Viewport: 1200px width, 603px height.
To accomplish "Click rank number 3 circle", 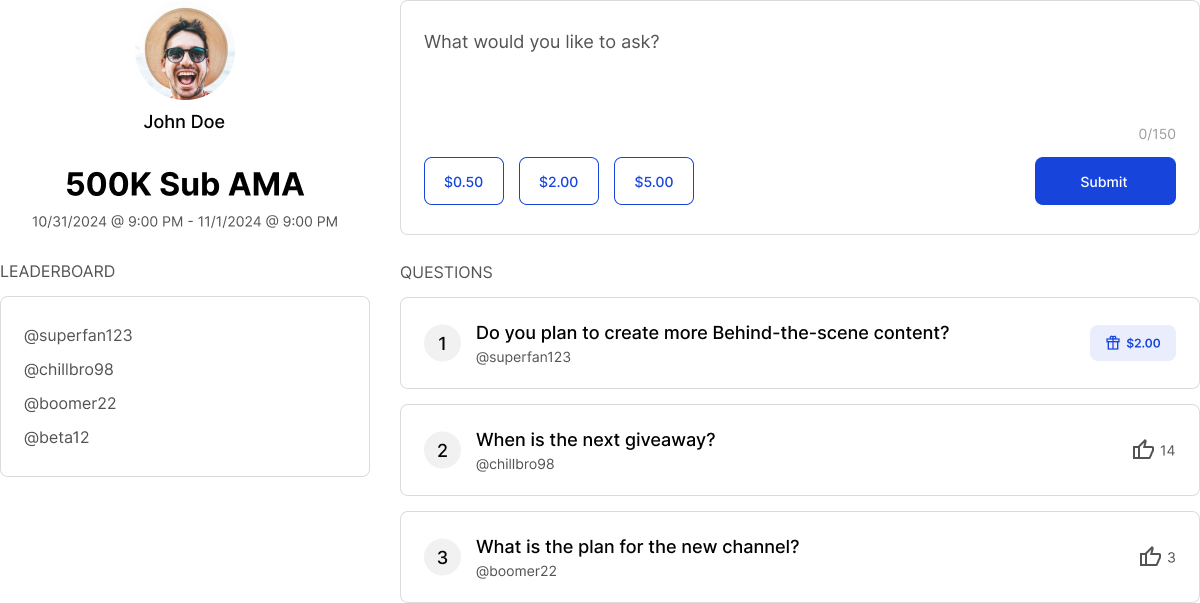I will coord(442,557).
